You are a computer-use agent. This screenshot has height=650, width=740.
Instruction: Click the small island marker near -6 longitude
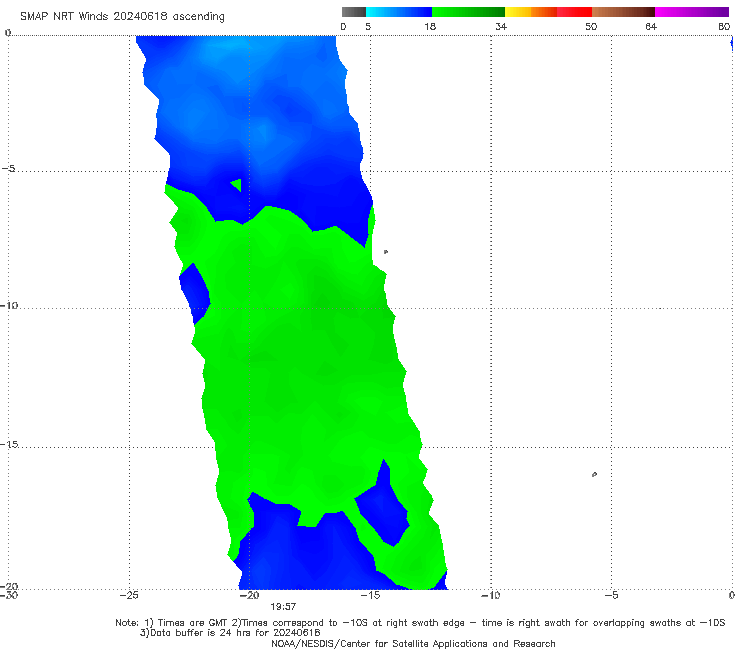pyautogui.click(x=594, y=474)
